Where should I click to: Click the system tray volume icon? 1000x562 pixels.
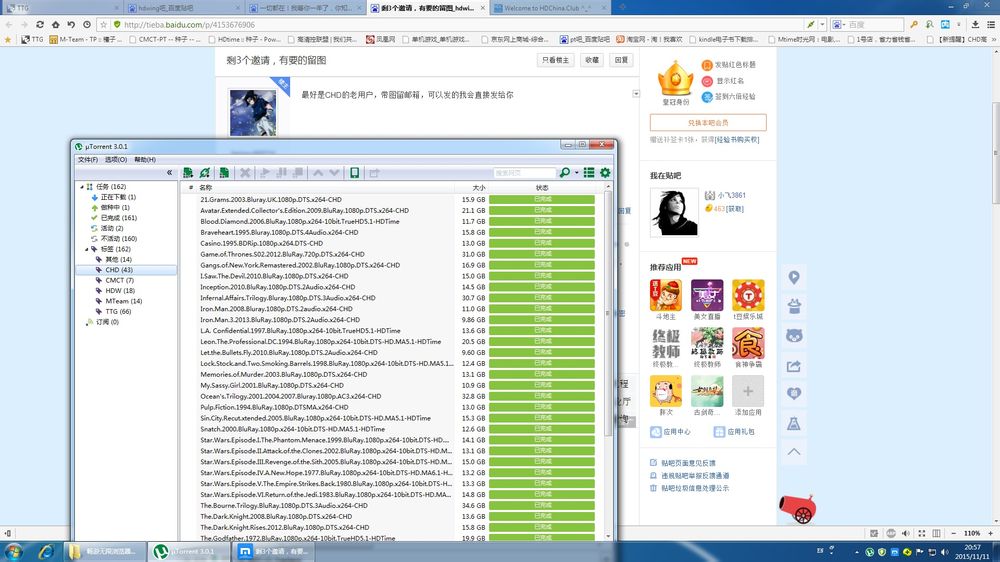pyautogui.click(x=945, y=552)
